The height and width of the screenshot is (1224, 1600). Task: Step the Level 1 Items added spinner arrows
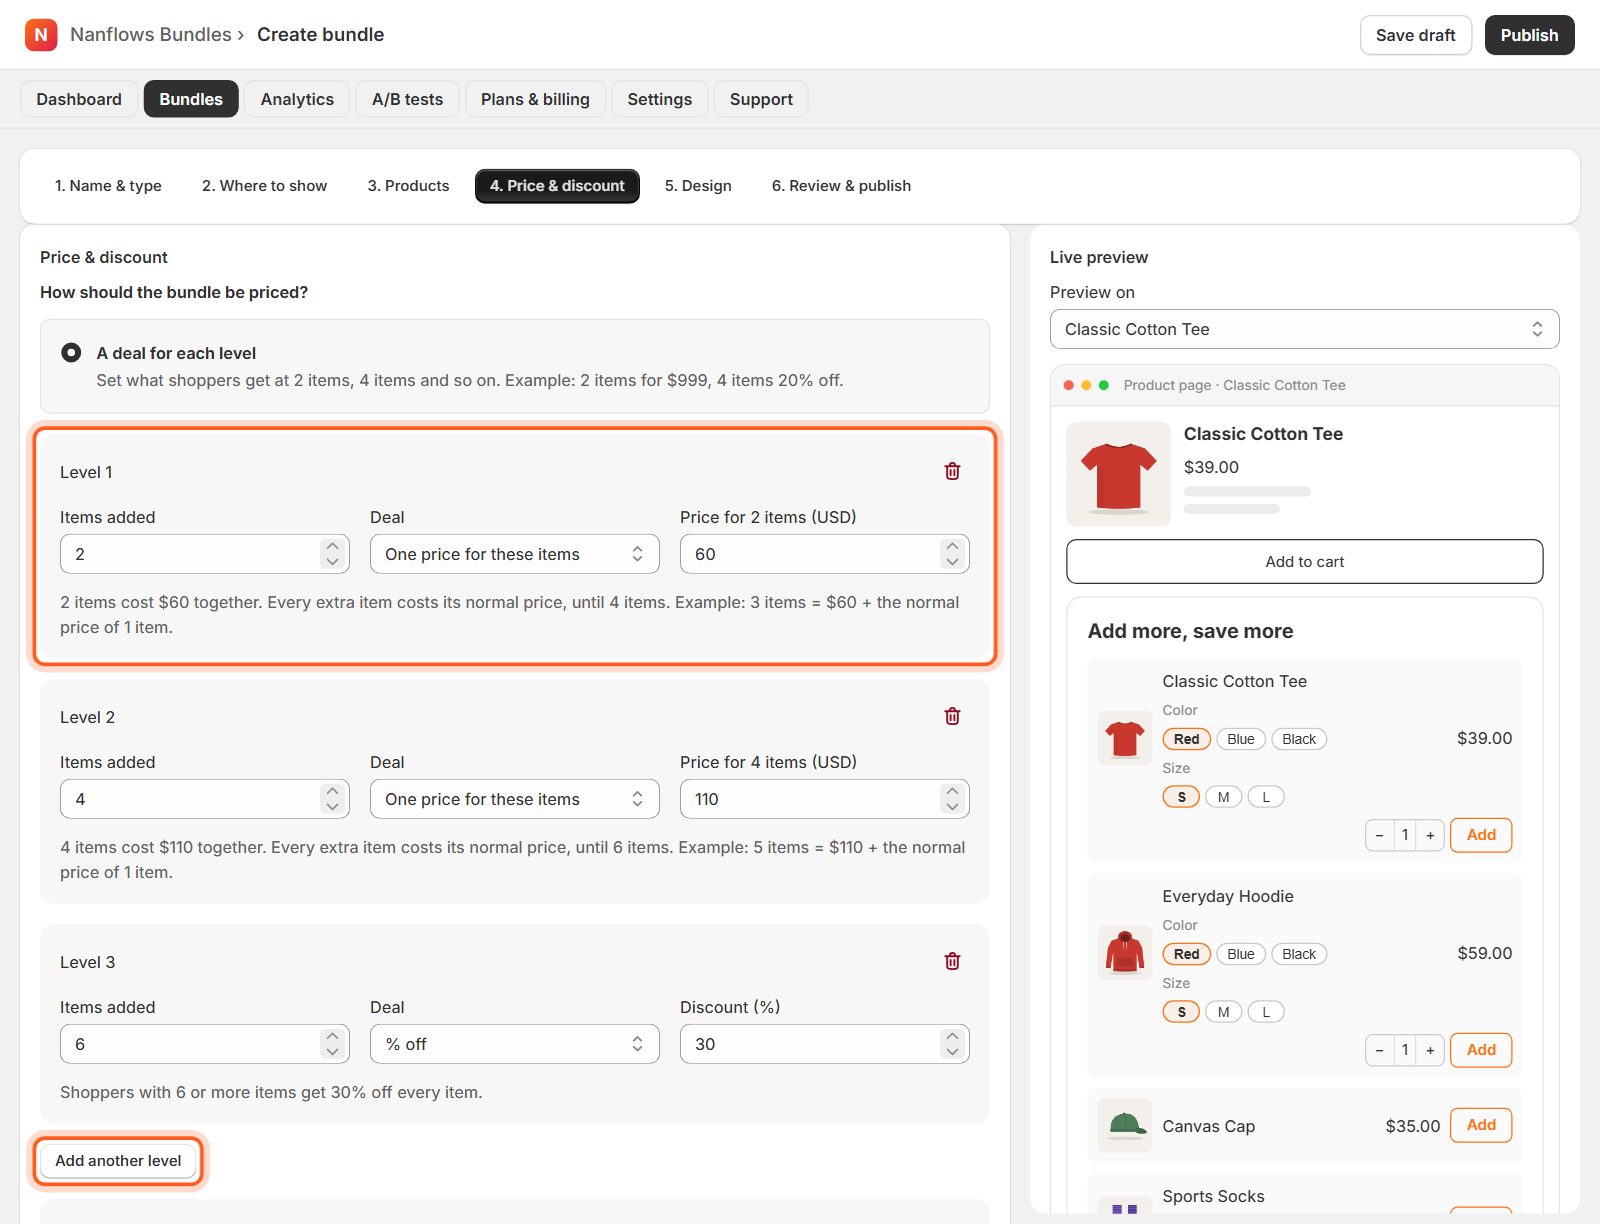pyautogui.click(x=332, y=554)
